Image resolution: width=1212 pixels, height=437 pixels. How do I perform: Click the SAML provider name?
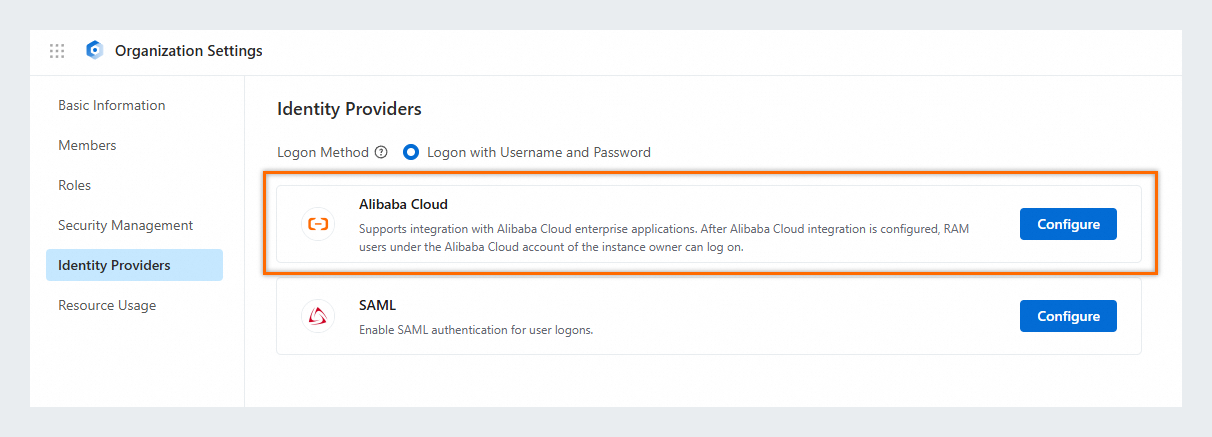[378, 304]
